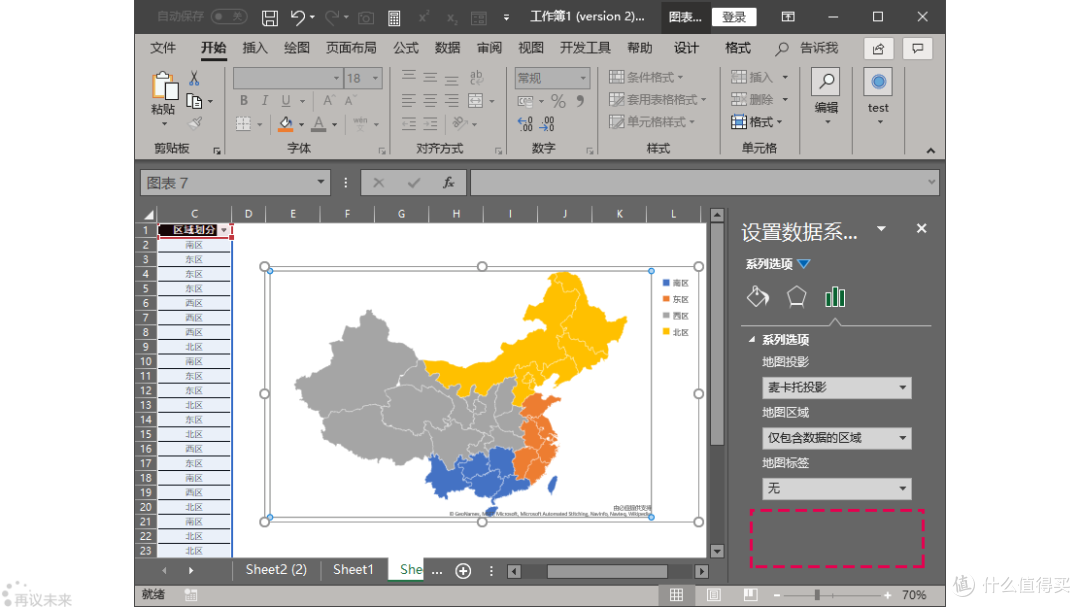Image resolution: width=1080 pixels, height=607 pixels.
Task: Click the 登录 button
Action: (734, 17)
